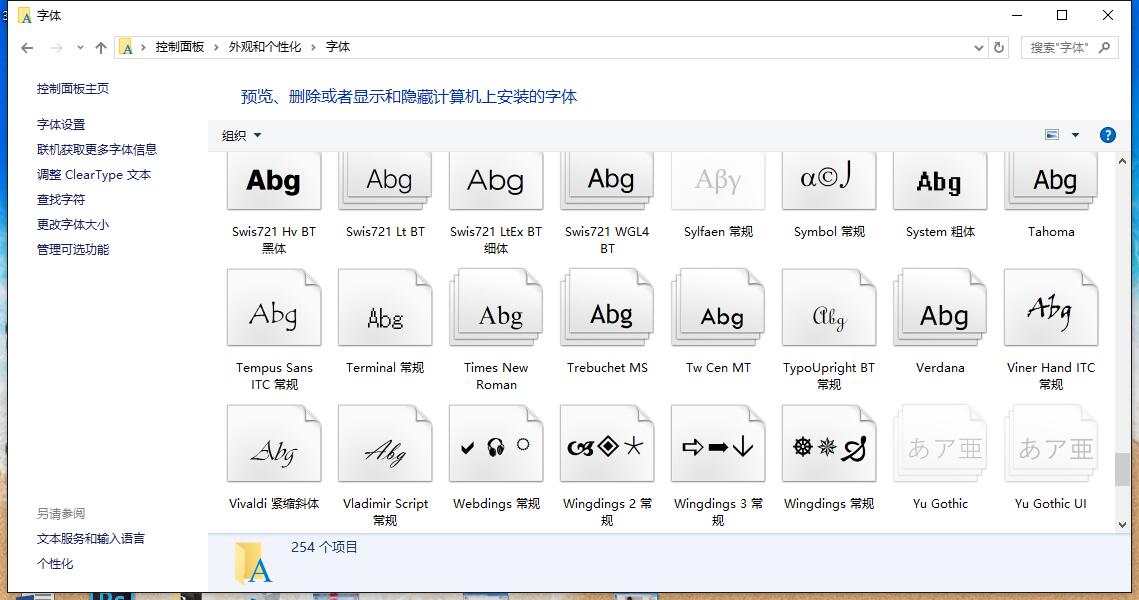Viewport: 1139px width, 600px height.
Task: Select the Tahoma font icon
Action: [1051, 181]
